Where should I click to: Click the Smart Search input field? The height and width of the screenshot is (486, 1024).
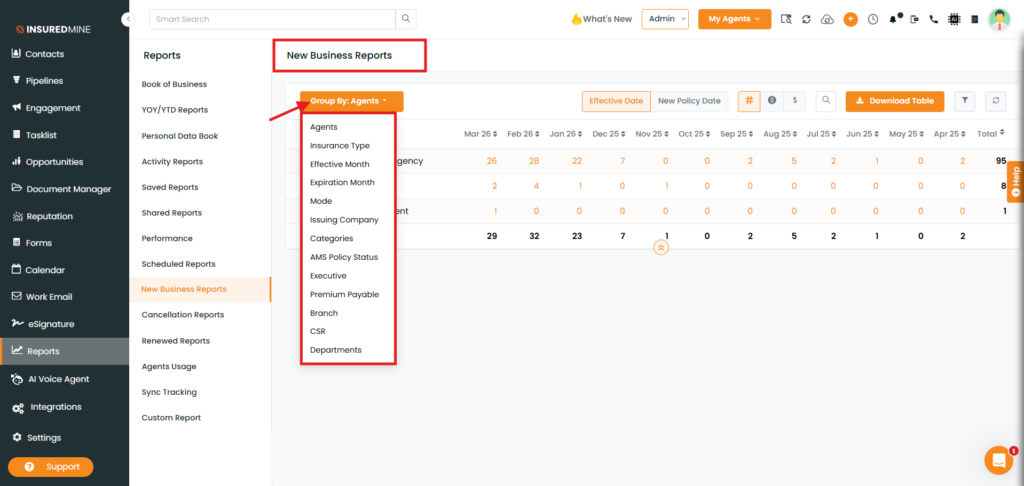coord(271,18)
